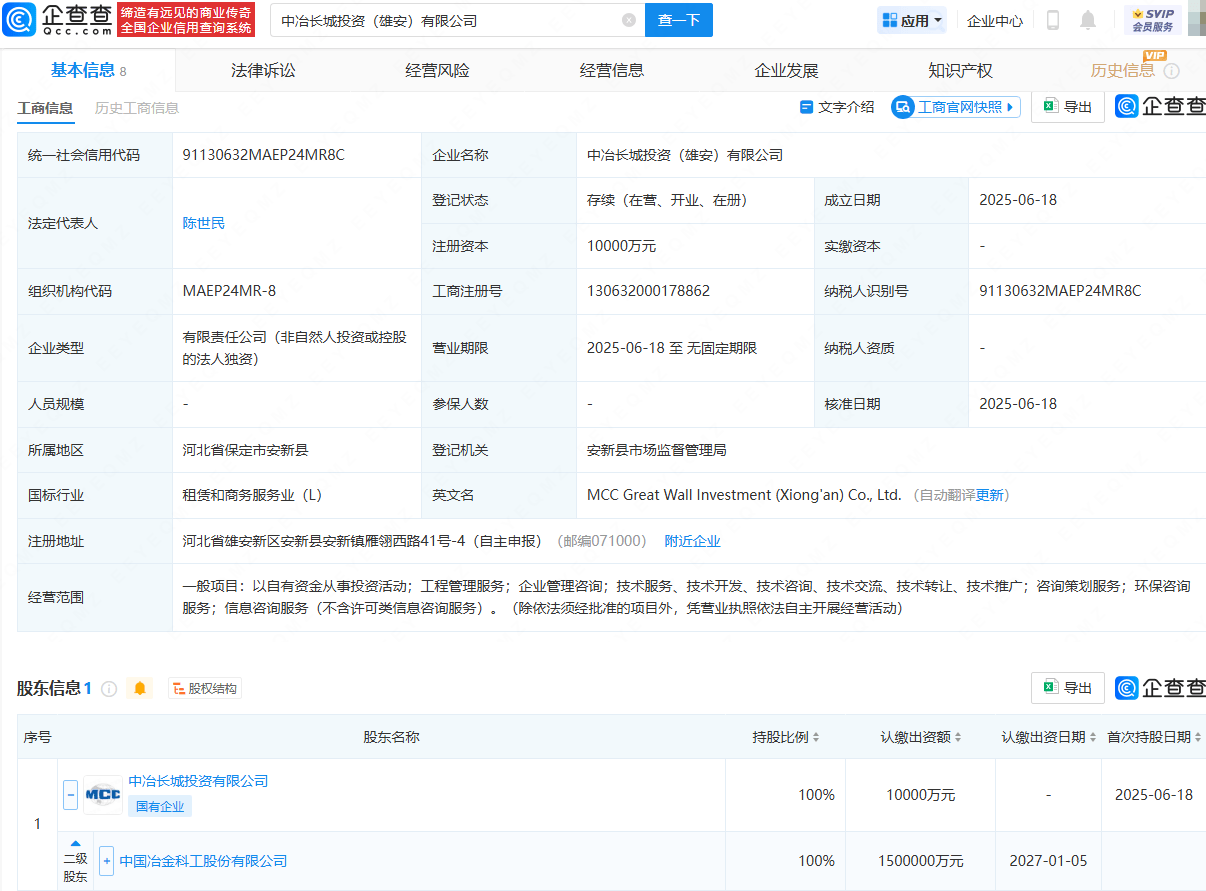Viewport: 1206px width, 891px height.
Task: Expand 中国冶金科工股份有限公司 entry
Action: [x=106, y=861]
